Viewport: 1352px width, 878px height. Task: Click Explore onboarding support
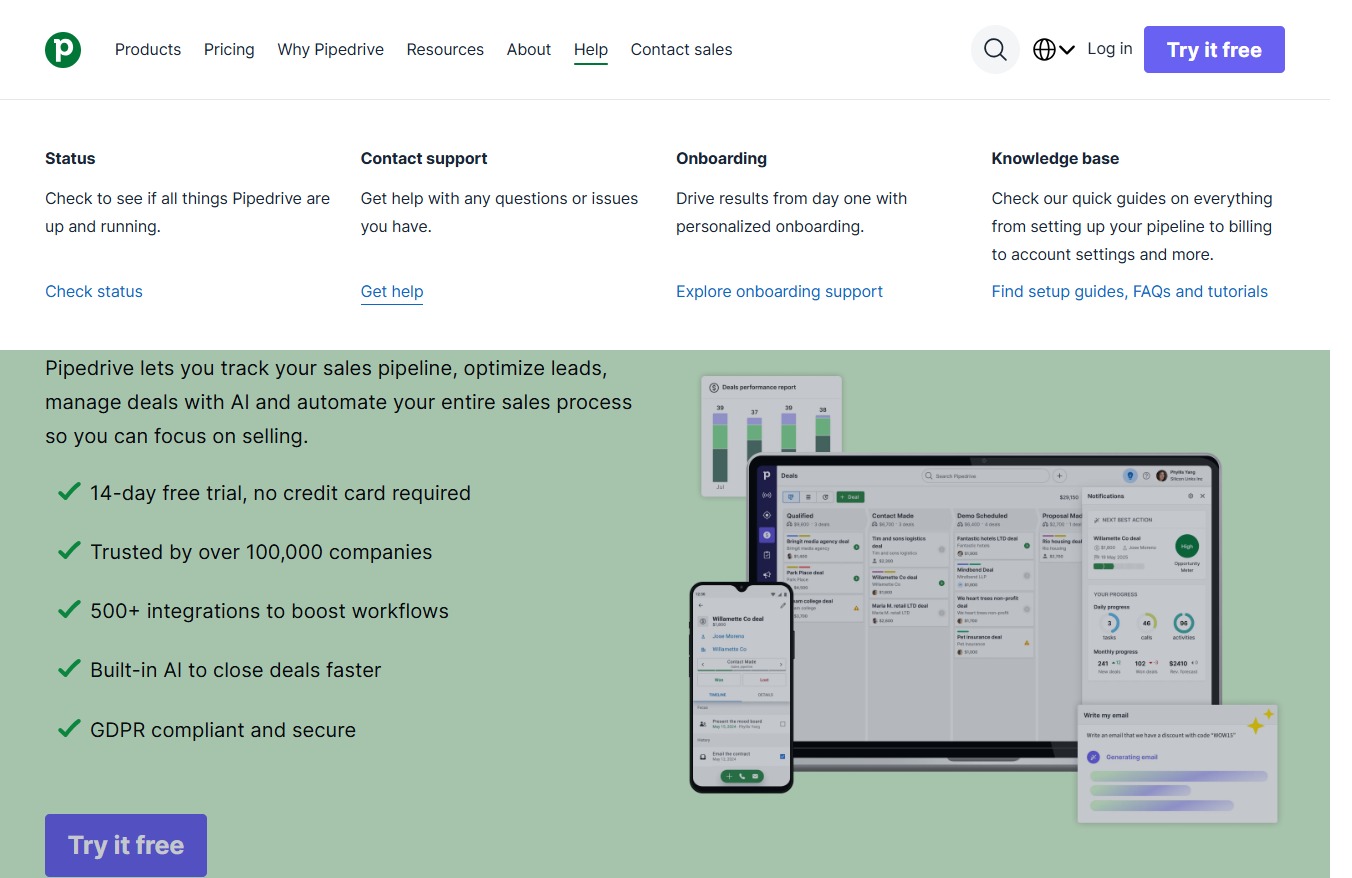click(x=780, y=291)
